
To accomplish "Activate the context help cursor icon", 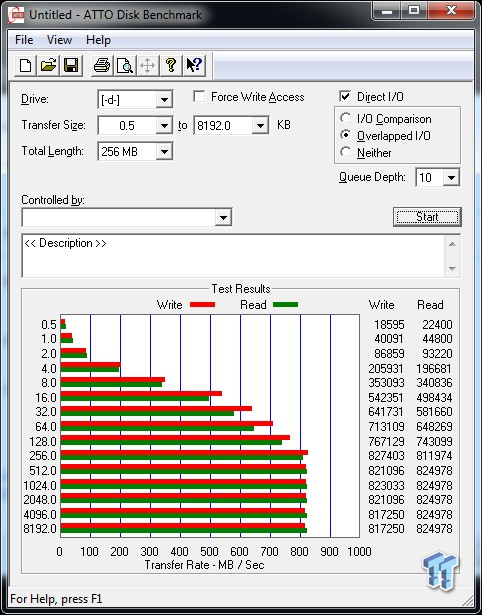I will pos(194,65).
